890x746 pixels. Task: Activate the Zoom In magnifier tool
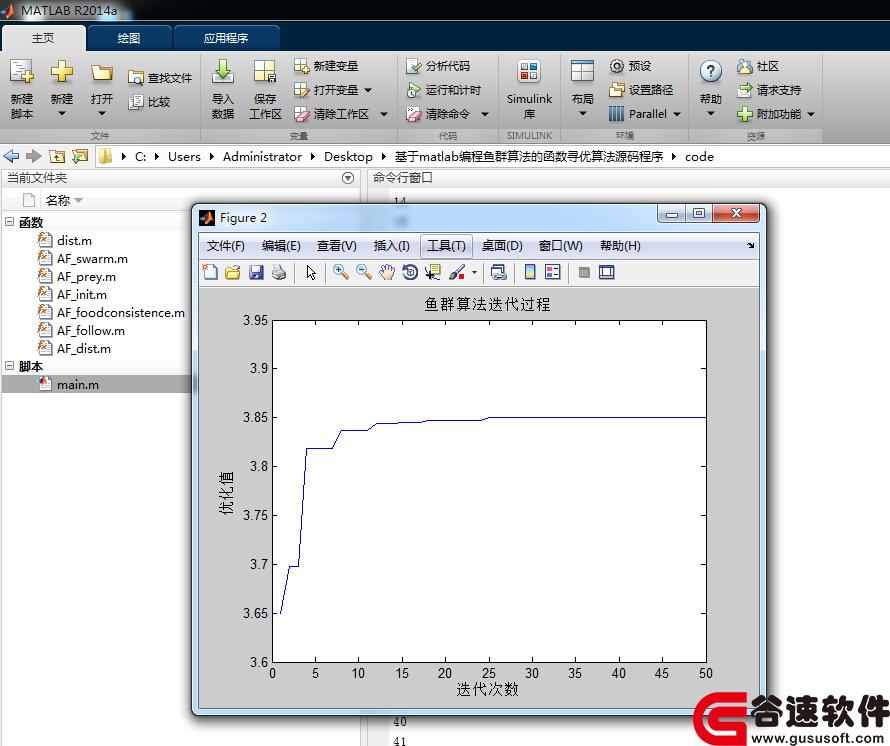coord(341,273)
